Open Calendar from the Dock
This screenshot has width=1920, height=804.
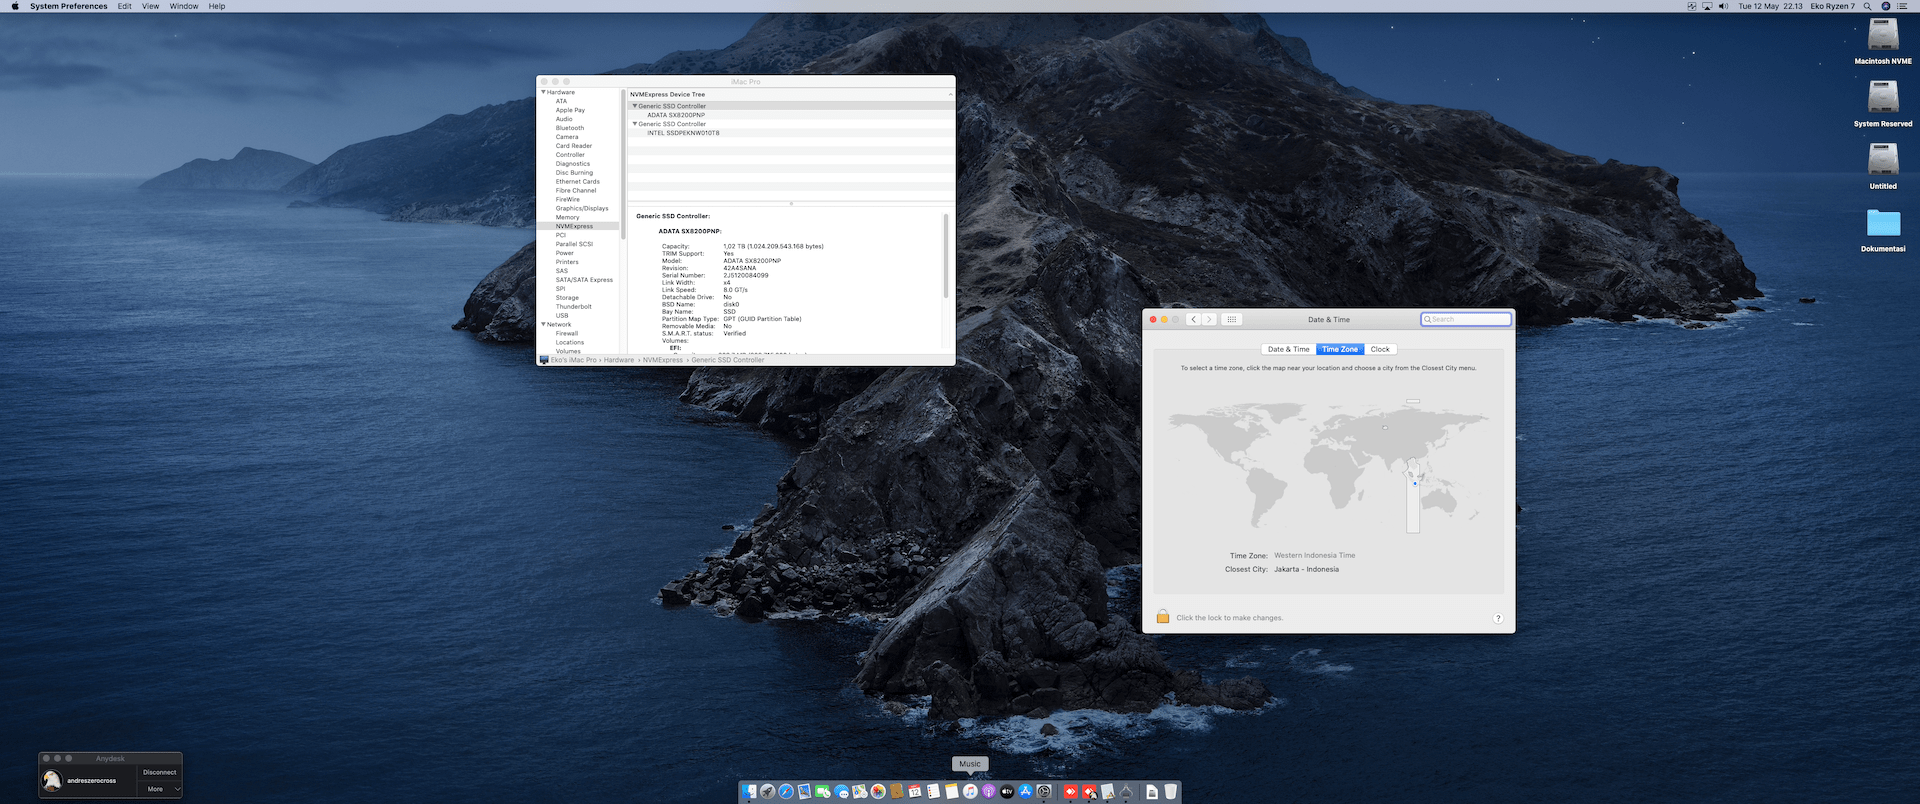(x=915, y=792)
